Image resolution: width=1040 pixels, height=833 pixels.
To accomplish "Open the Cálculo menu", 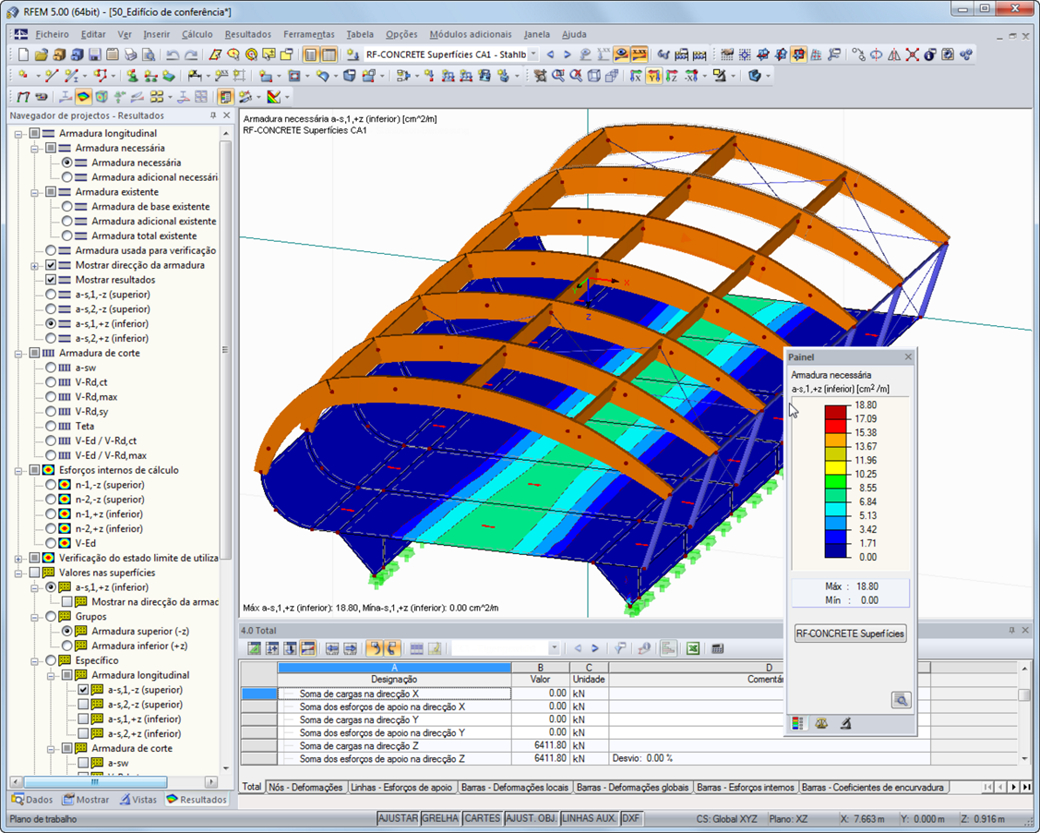I will [x=196, y=33].
